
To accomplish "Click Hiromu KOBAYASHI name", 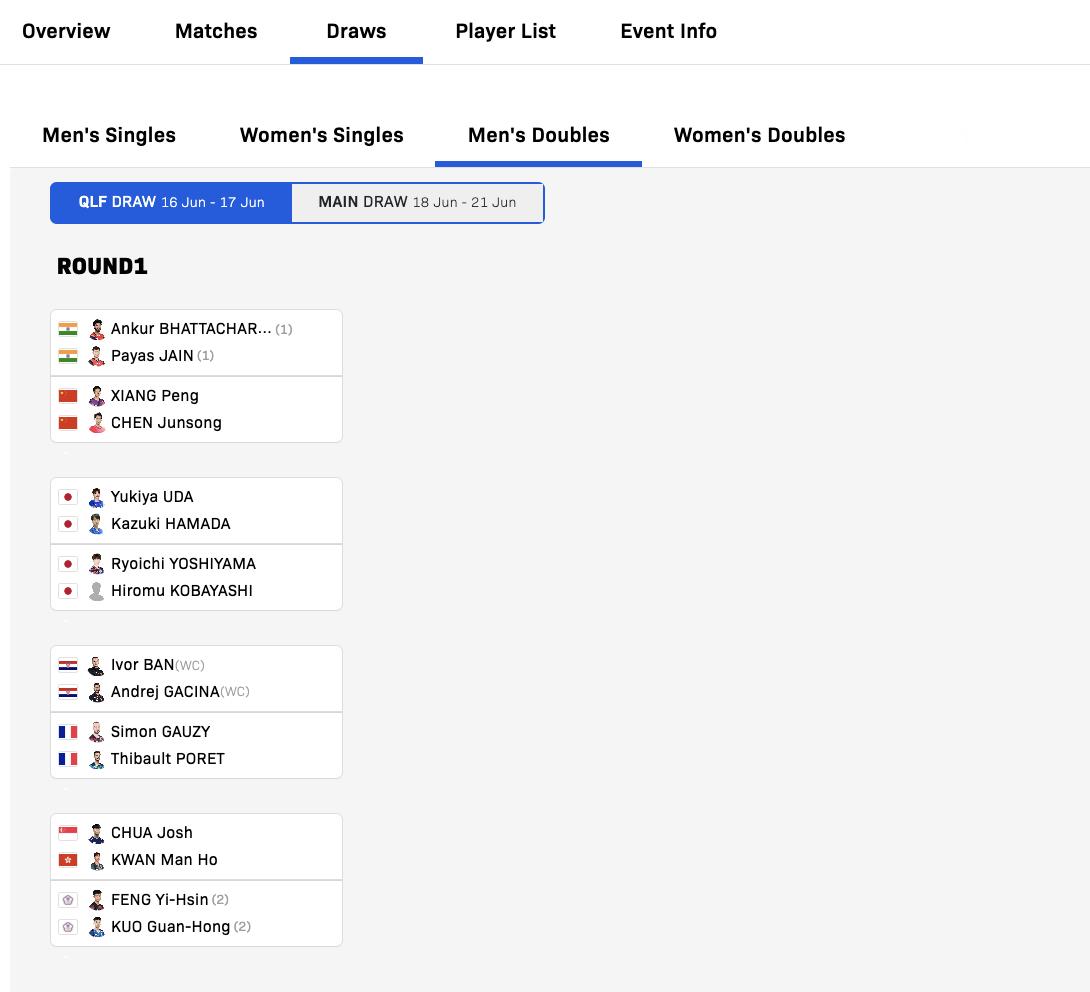I will 182,591.
